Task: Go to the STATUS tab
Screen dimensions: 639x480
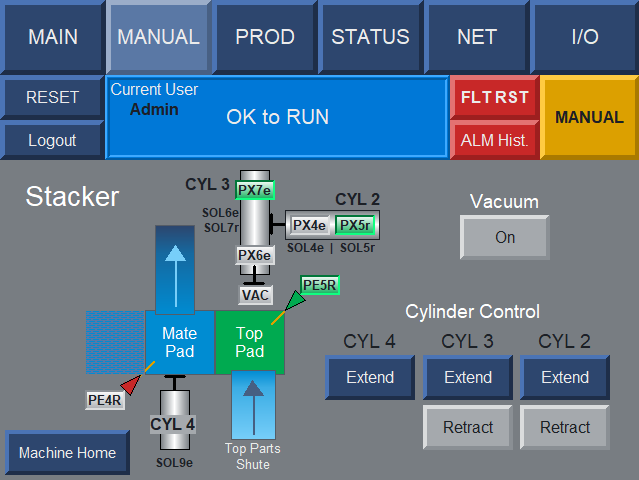Action: [370, 37]
